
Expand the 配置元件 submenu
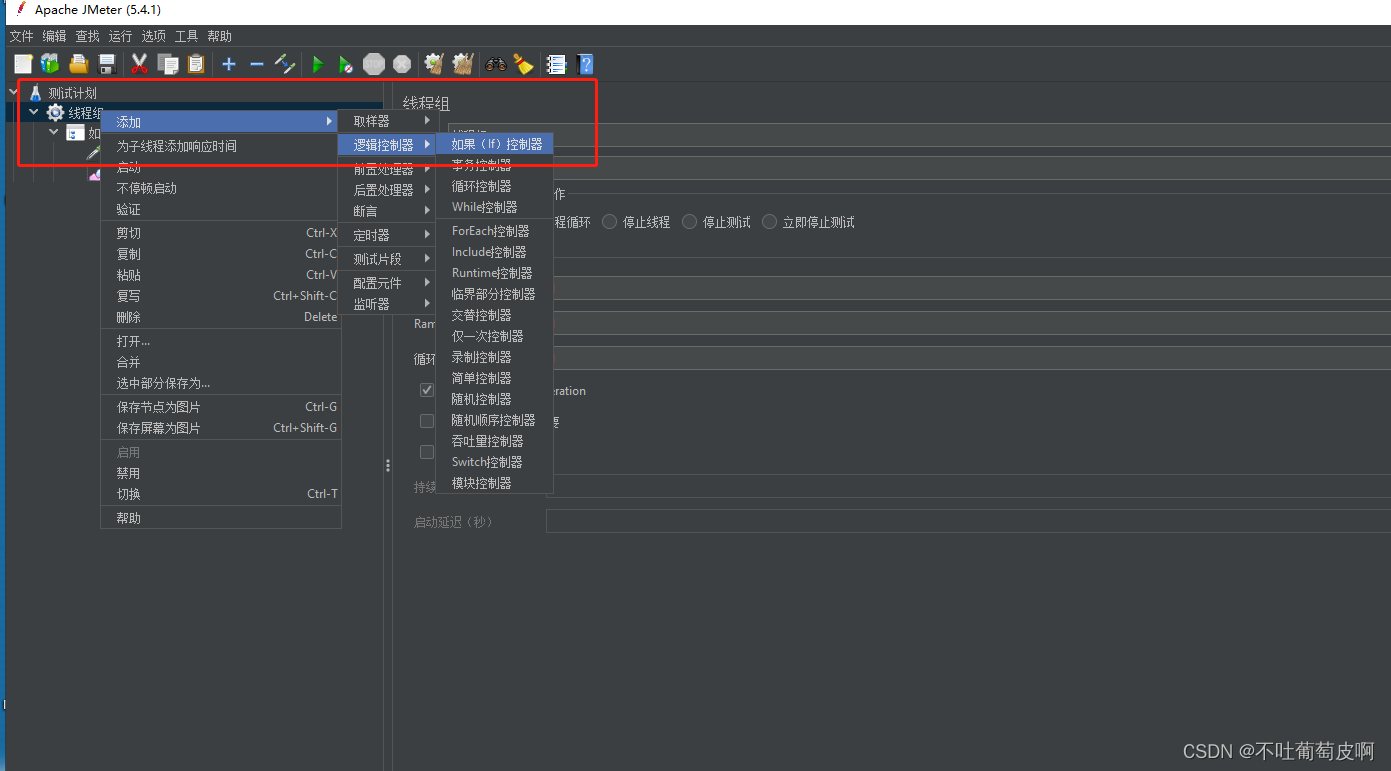click(388, 283)
